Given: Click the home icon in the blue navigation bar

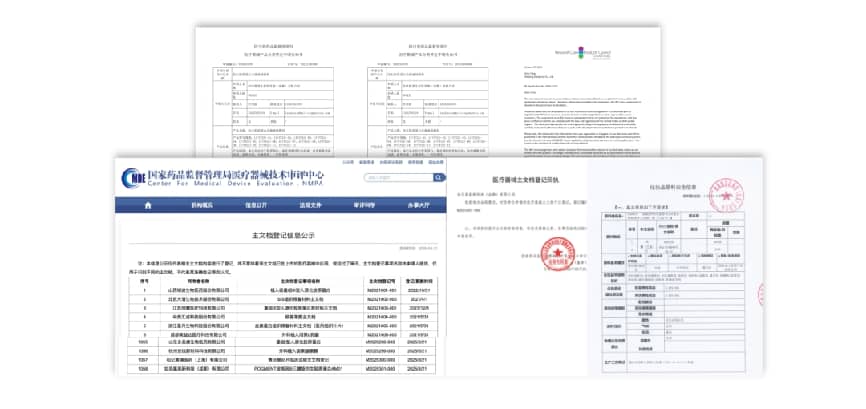Looking at the screenshot, I should (x=146, y=204).
